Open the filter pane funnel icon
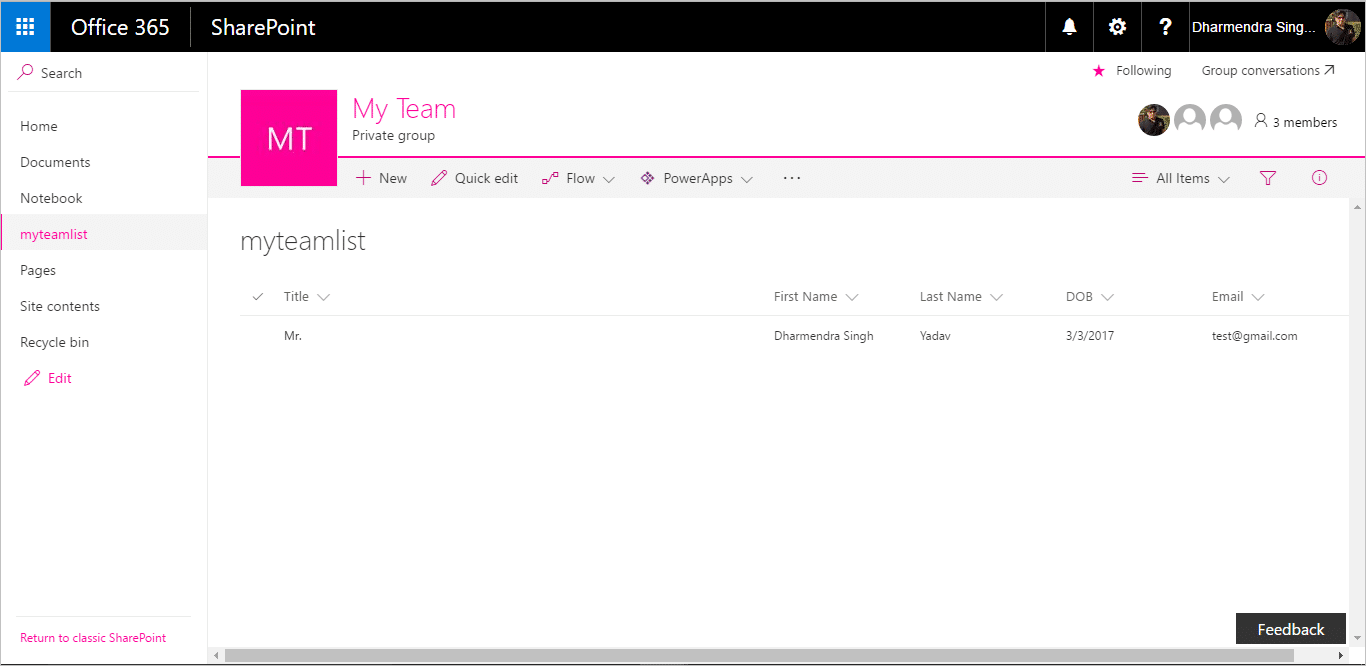The height and width of the screenshot is (666, 1366). [1268, 178]
